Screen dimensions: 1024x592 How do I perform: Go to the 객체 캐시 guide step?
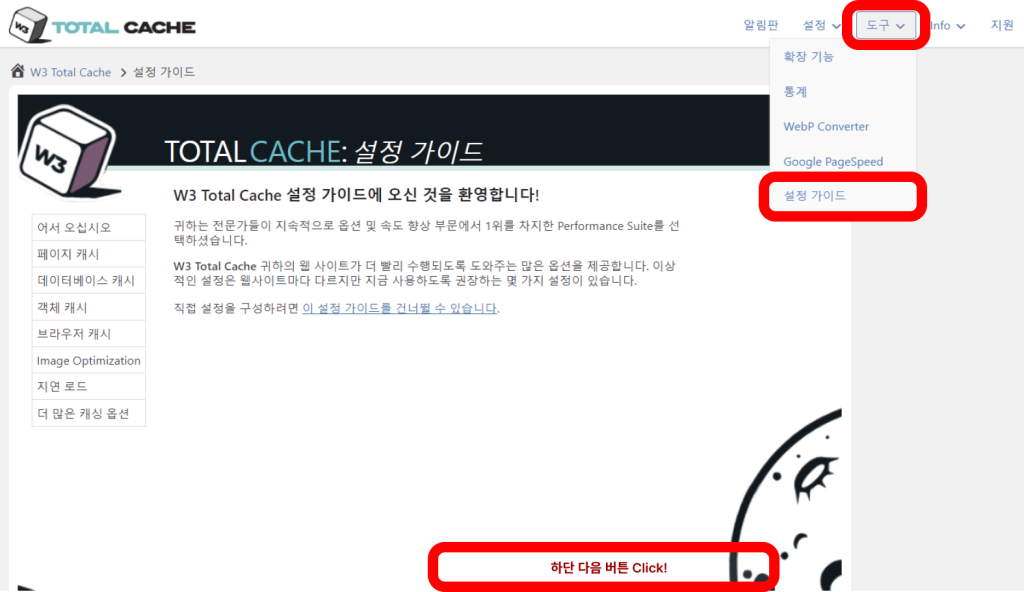click(x=89, y=307)
